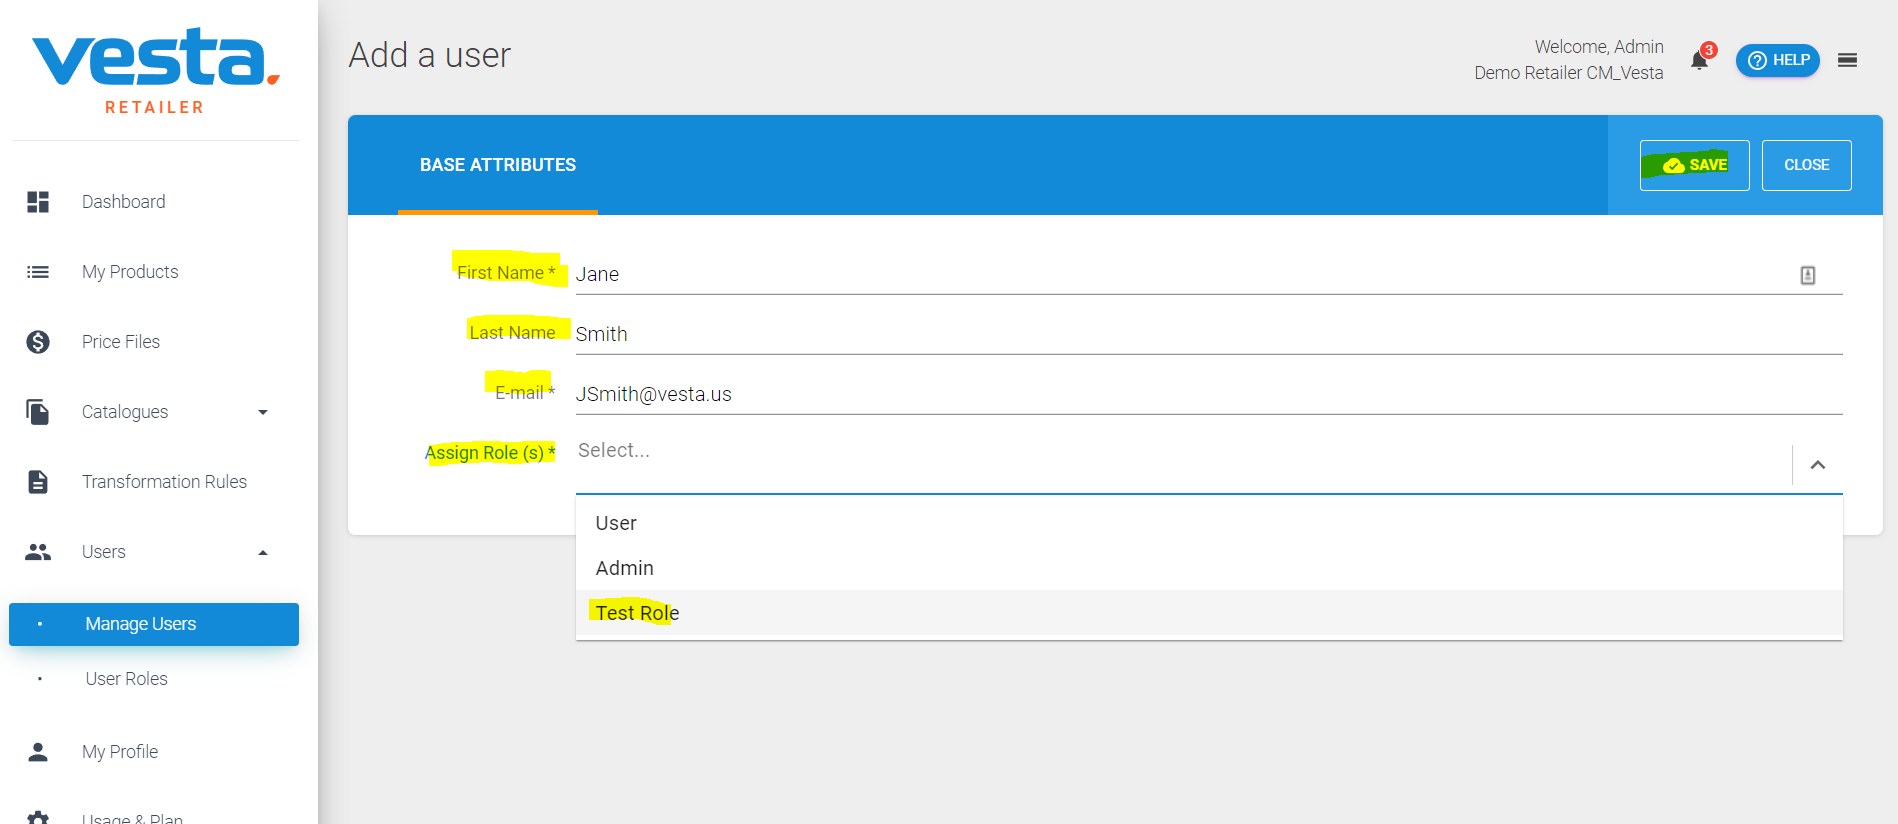Close the Add a user form
1898x824 pixels.
click(x=1807, y=165)
